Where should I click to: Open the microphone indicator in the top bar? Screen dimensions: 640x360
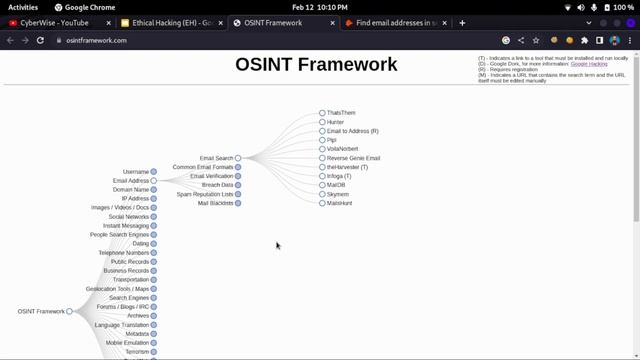[594, 7]
